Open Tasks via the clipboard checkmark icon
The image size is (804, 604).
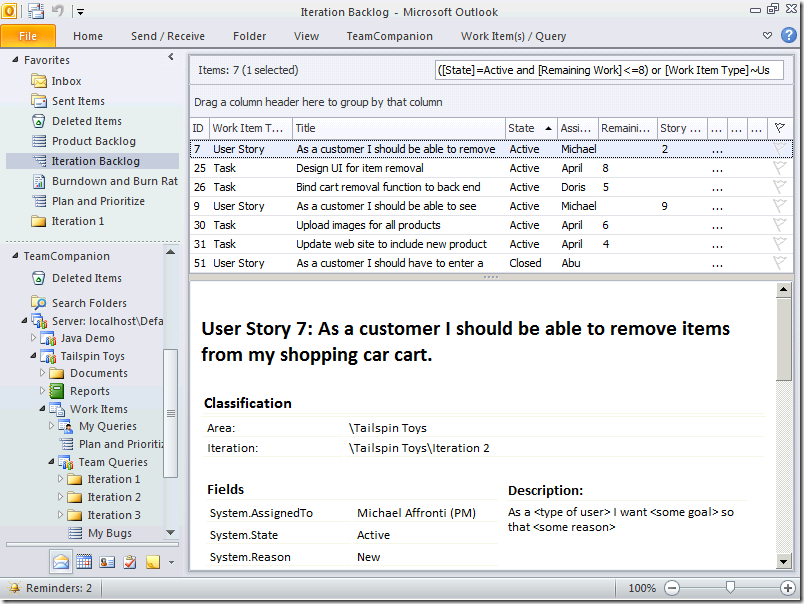pyautogui.click(x=130, y=562)
